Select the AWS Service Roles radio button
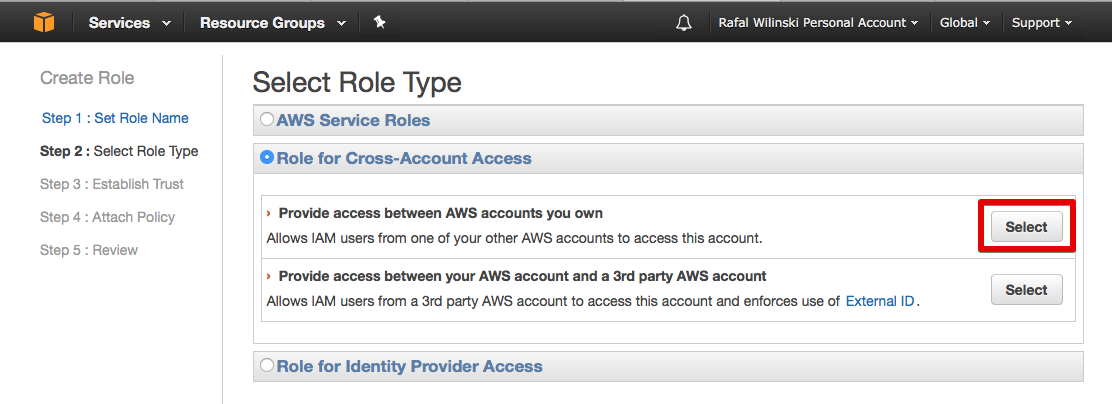The height and width of the screenshot is (404, 1112). [x=267, y=120]
